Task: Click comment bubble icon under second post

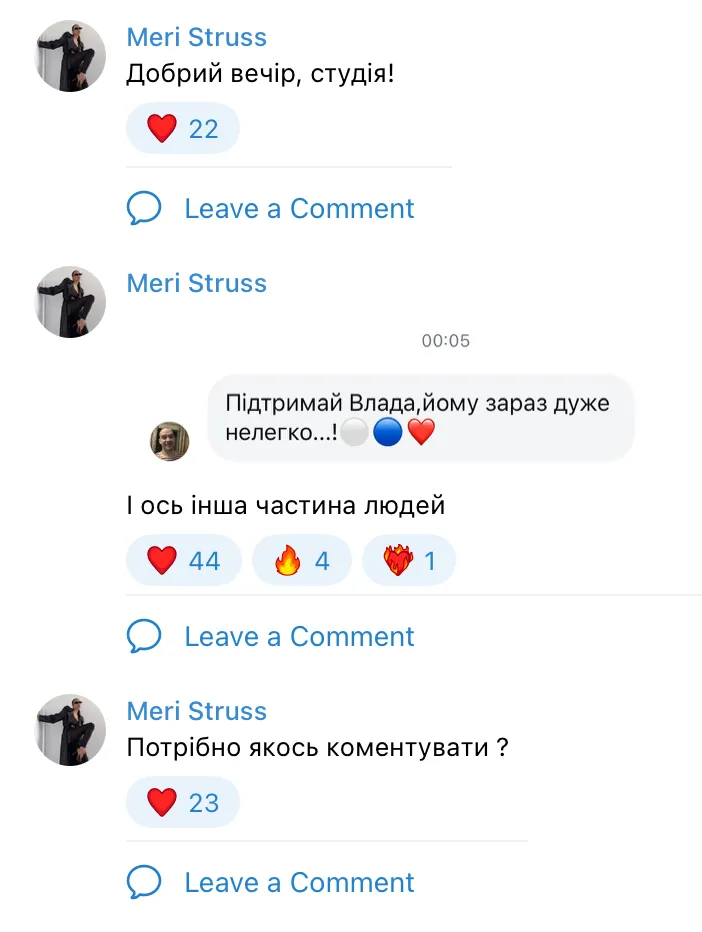Action: pyautogui.click(x=145, y=637)
